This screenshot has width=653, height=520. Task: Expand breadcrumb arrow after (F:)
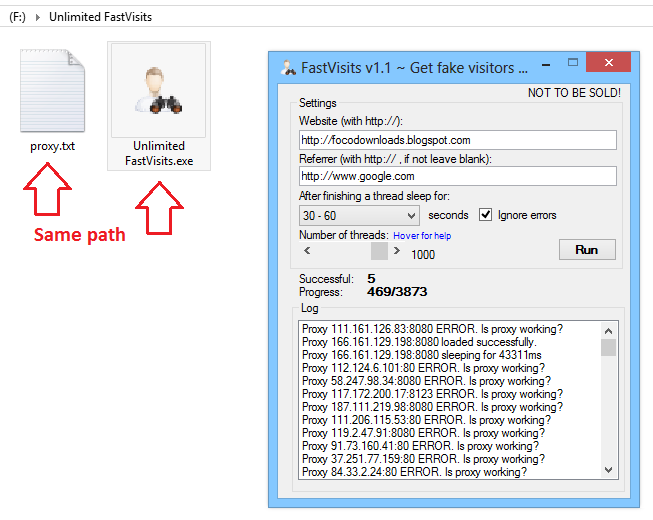pyautogui.click(x=38, y=17)
